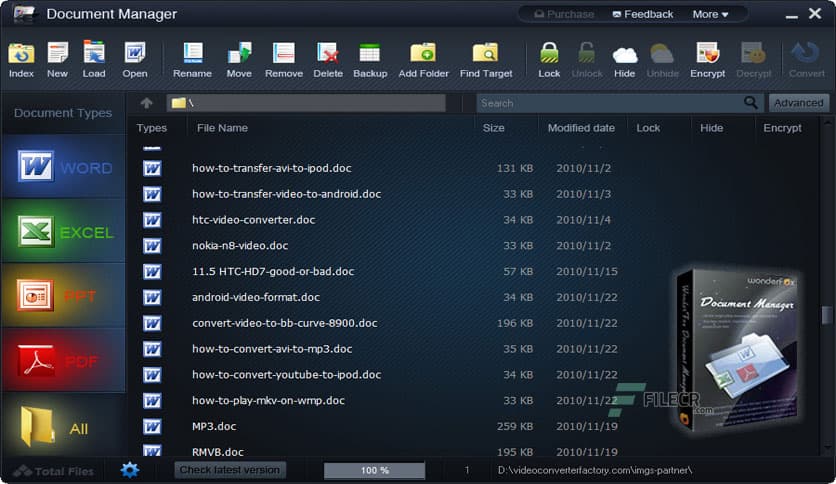Click the Load toolbar icon

94,53
